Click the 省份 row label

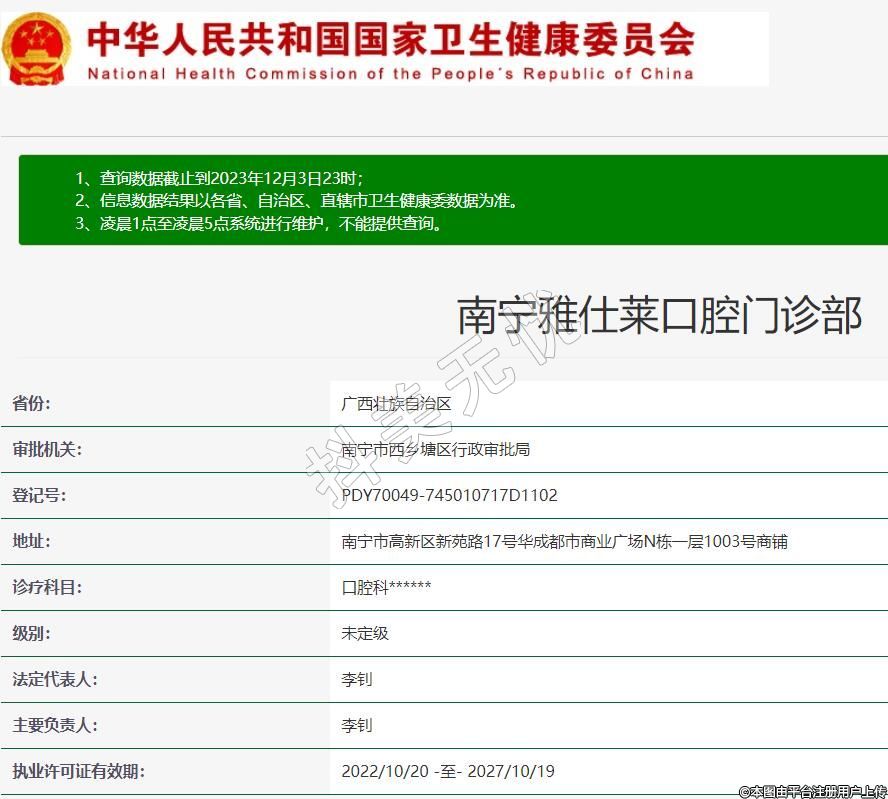tap(31, 404)
